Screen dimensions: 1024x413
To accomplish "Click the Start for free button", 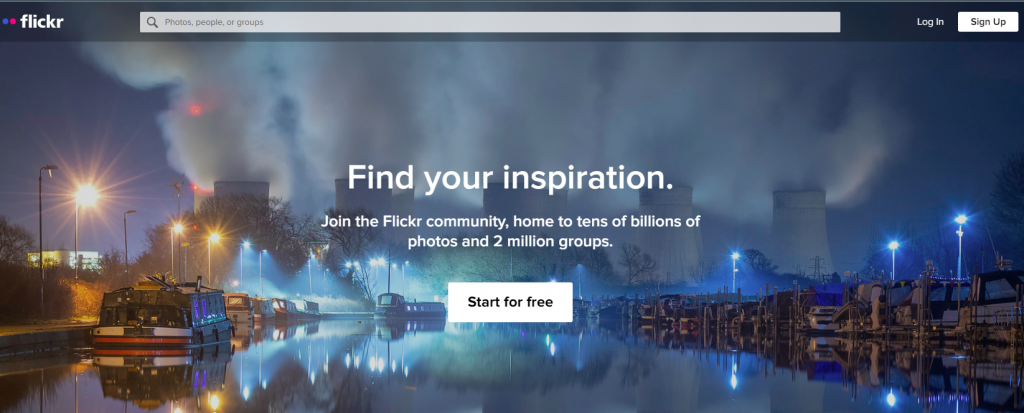I will (x=510, y=302).
